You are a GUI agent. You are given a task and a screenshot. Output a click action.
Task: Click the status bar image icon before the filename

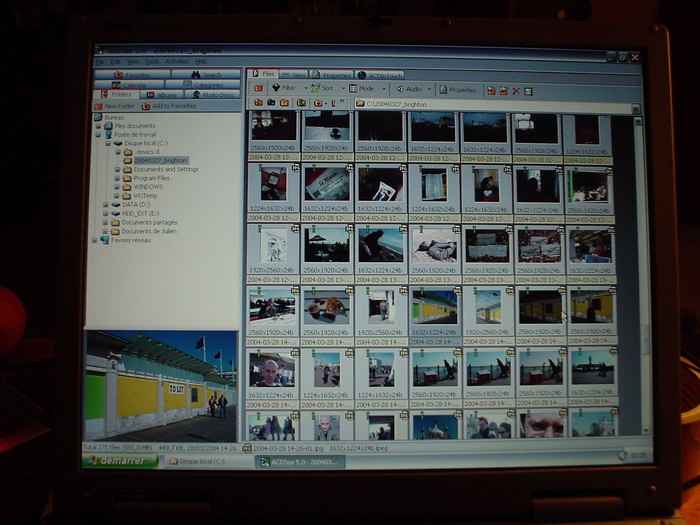[246, 448]
